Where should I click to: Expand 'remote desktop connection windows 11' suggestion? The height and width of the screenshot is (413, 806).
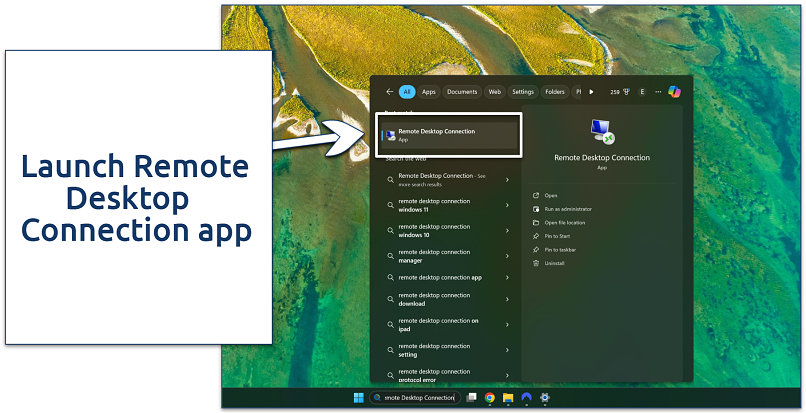pyautogui.click(x=507, y=206)
